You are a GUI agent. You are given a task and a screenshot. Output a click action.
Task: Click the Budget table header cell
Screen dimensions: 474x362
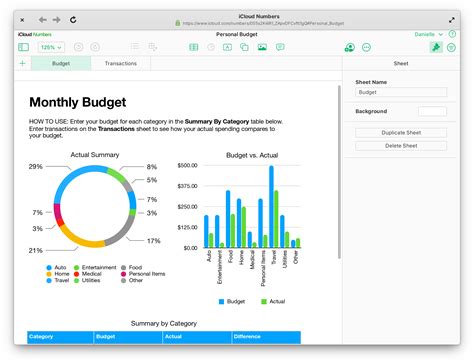[x=128, y=337]
